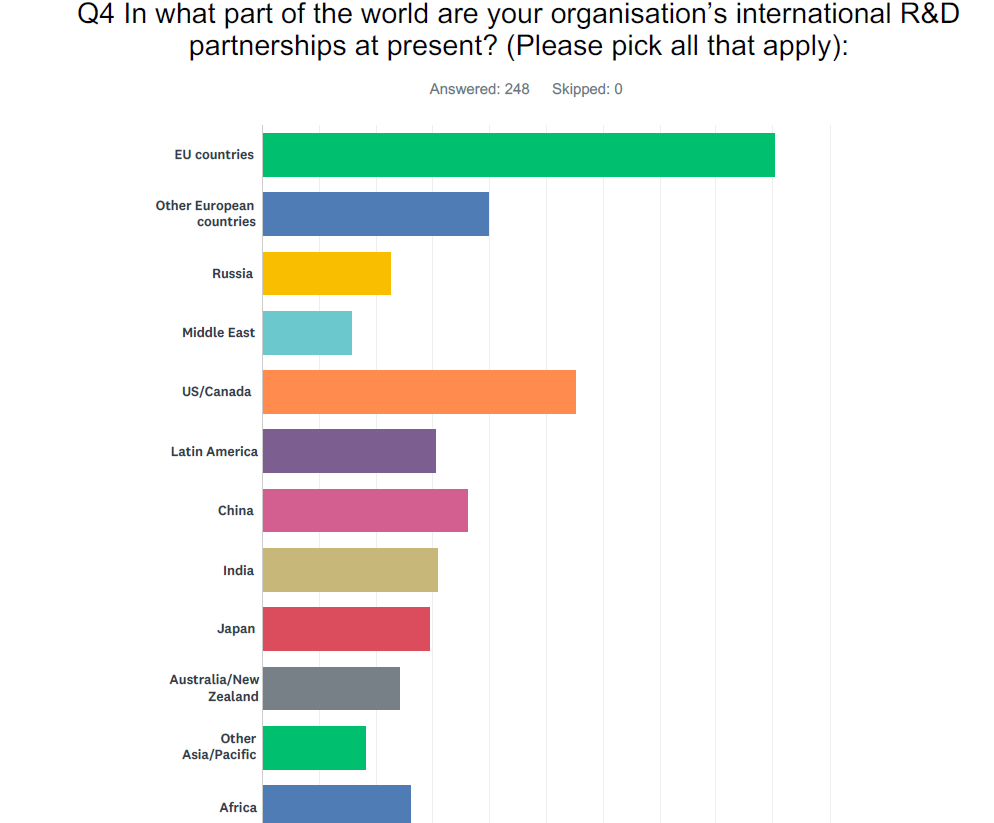994x823 pixels.
Task: Click the Q4 question title
Action: tap(519, 30)
